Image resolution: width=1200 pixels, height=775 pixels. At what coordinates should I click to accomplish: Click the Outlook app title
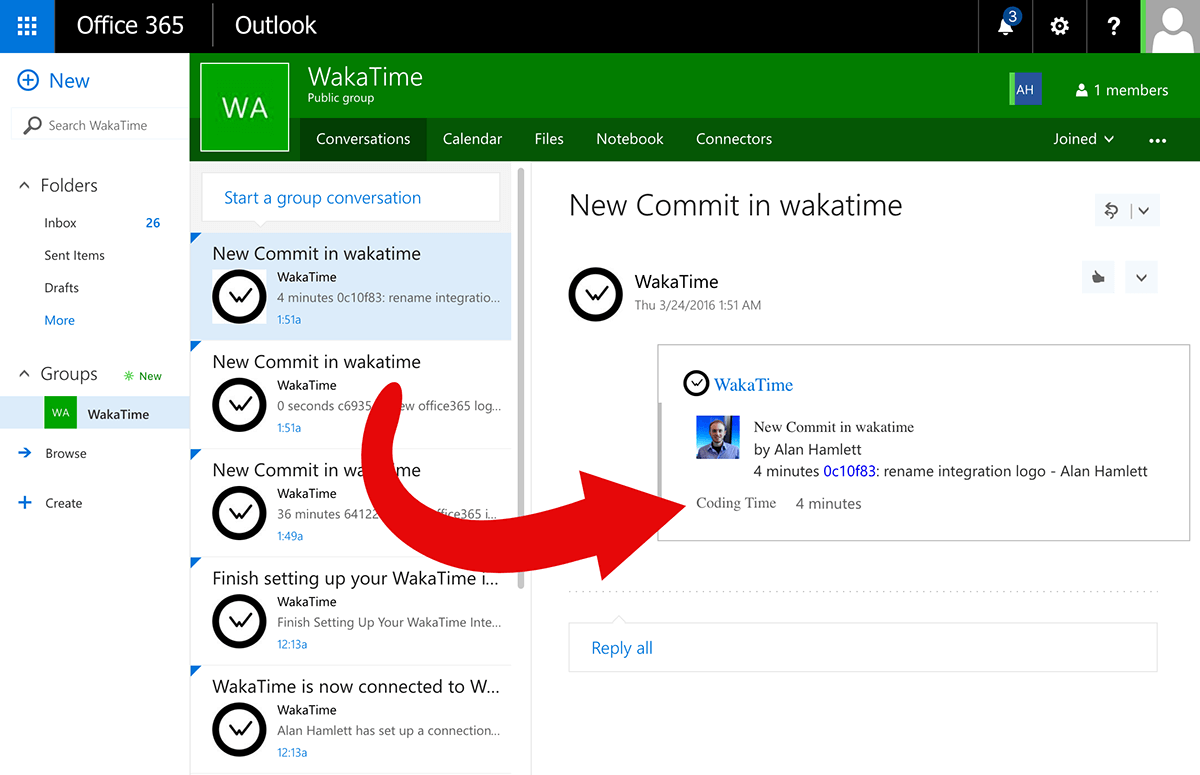point(276,26)
